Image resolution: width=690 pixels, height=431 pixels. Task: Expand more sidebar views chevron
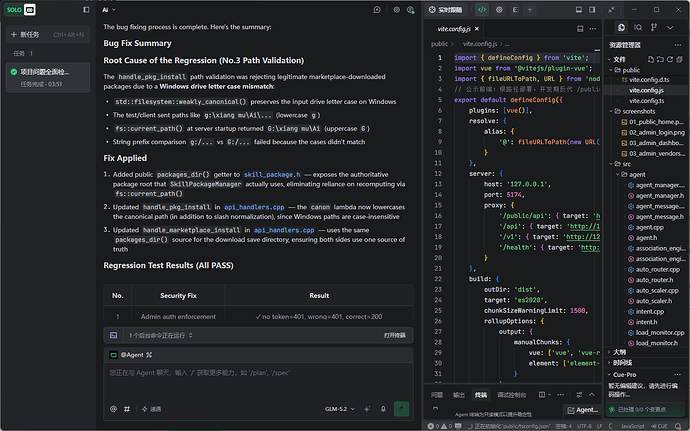(670, 27)
